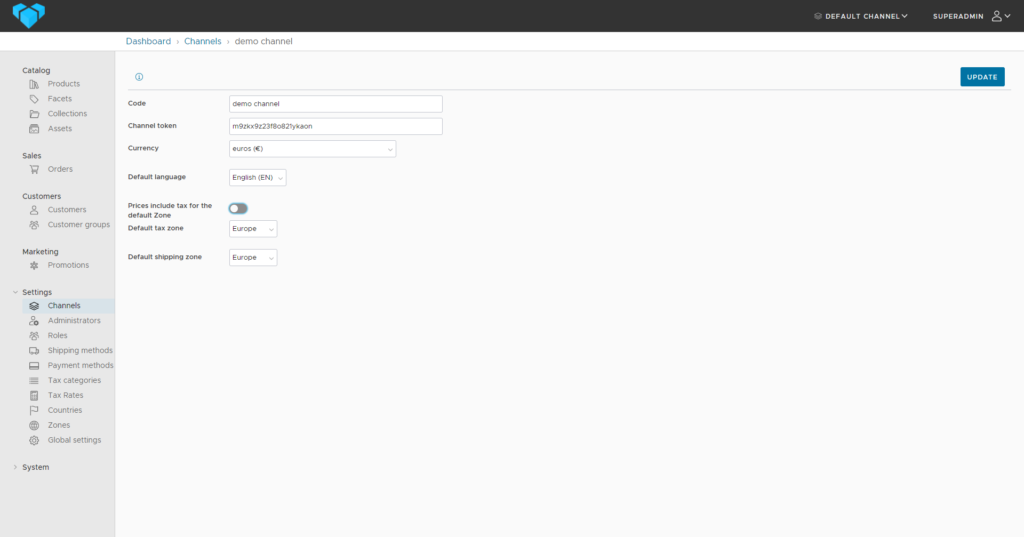Open the Default language dropdown
This screenshot has height=537, width=1024.
[257, 178]
